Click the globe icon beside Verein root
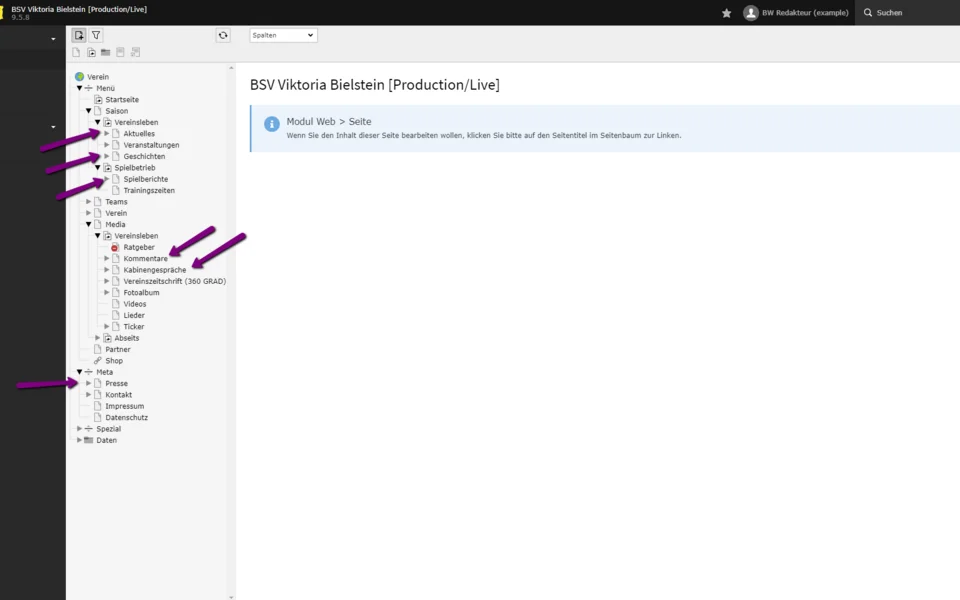Screen dimensions: 960x600 coord(79,77)
